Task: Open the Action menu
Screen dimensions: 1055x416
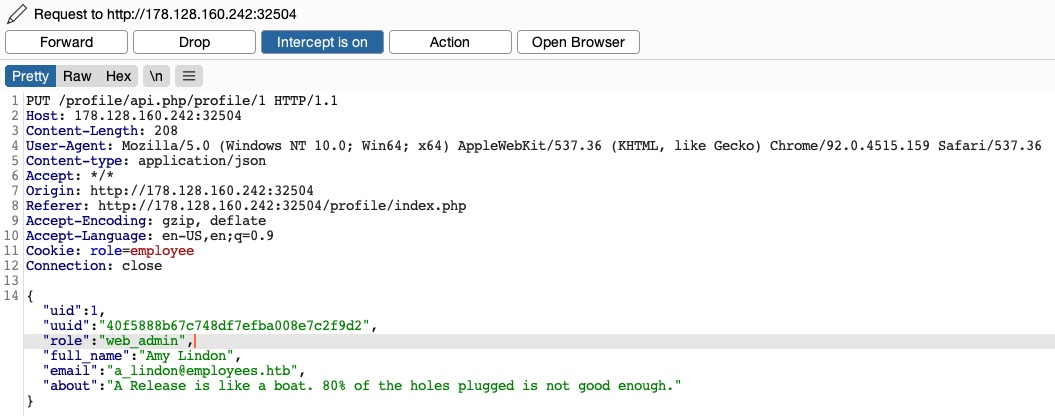Action: (x=449, y=42)
